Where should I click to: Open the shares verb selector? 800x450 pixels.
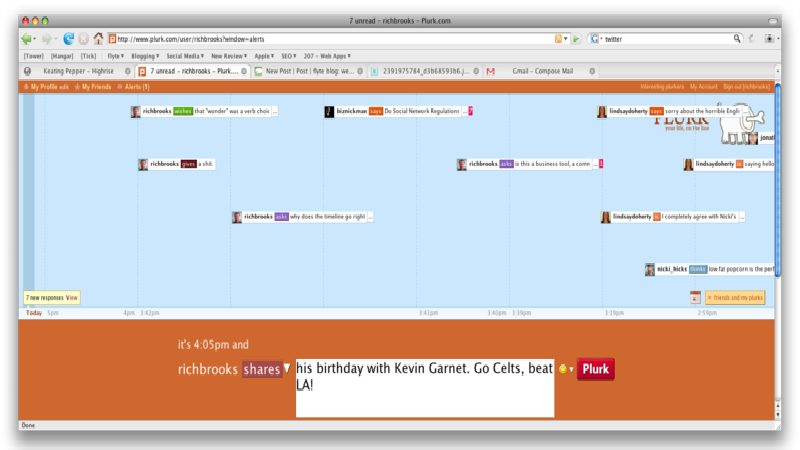tap(266, 369)
